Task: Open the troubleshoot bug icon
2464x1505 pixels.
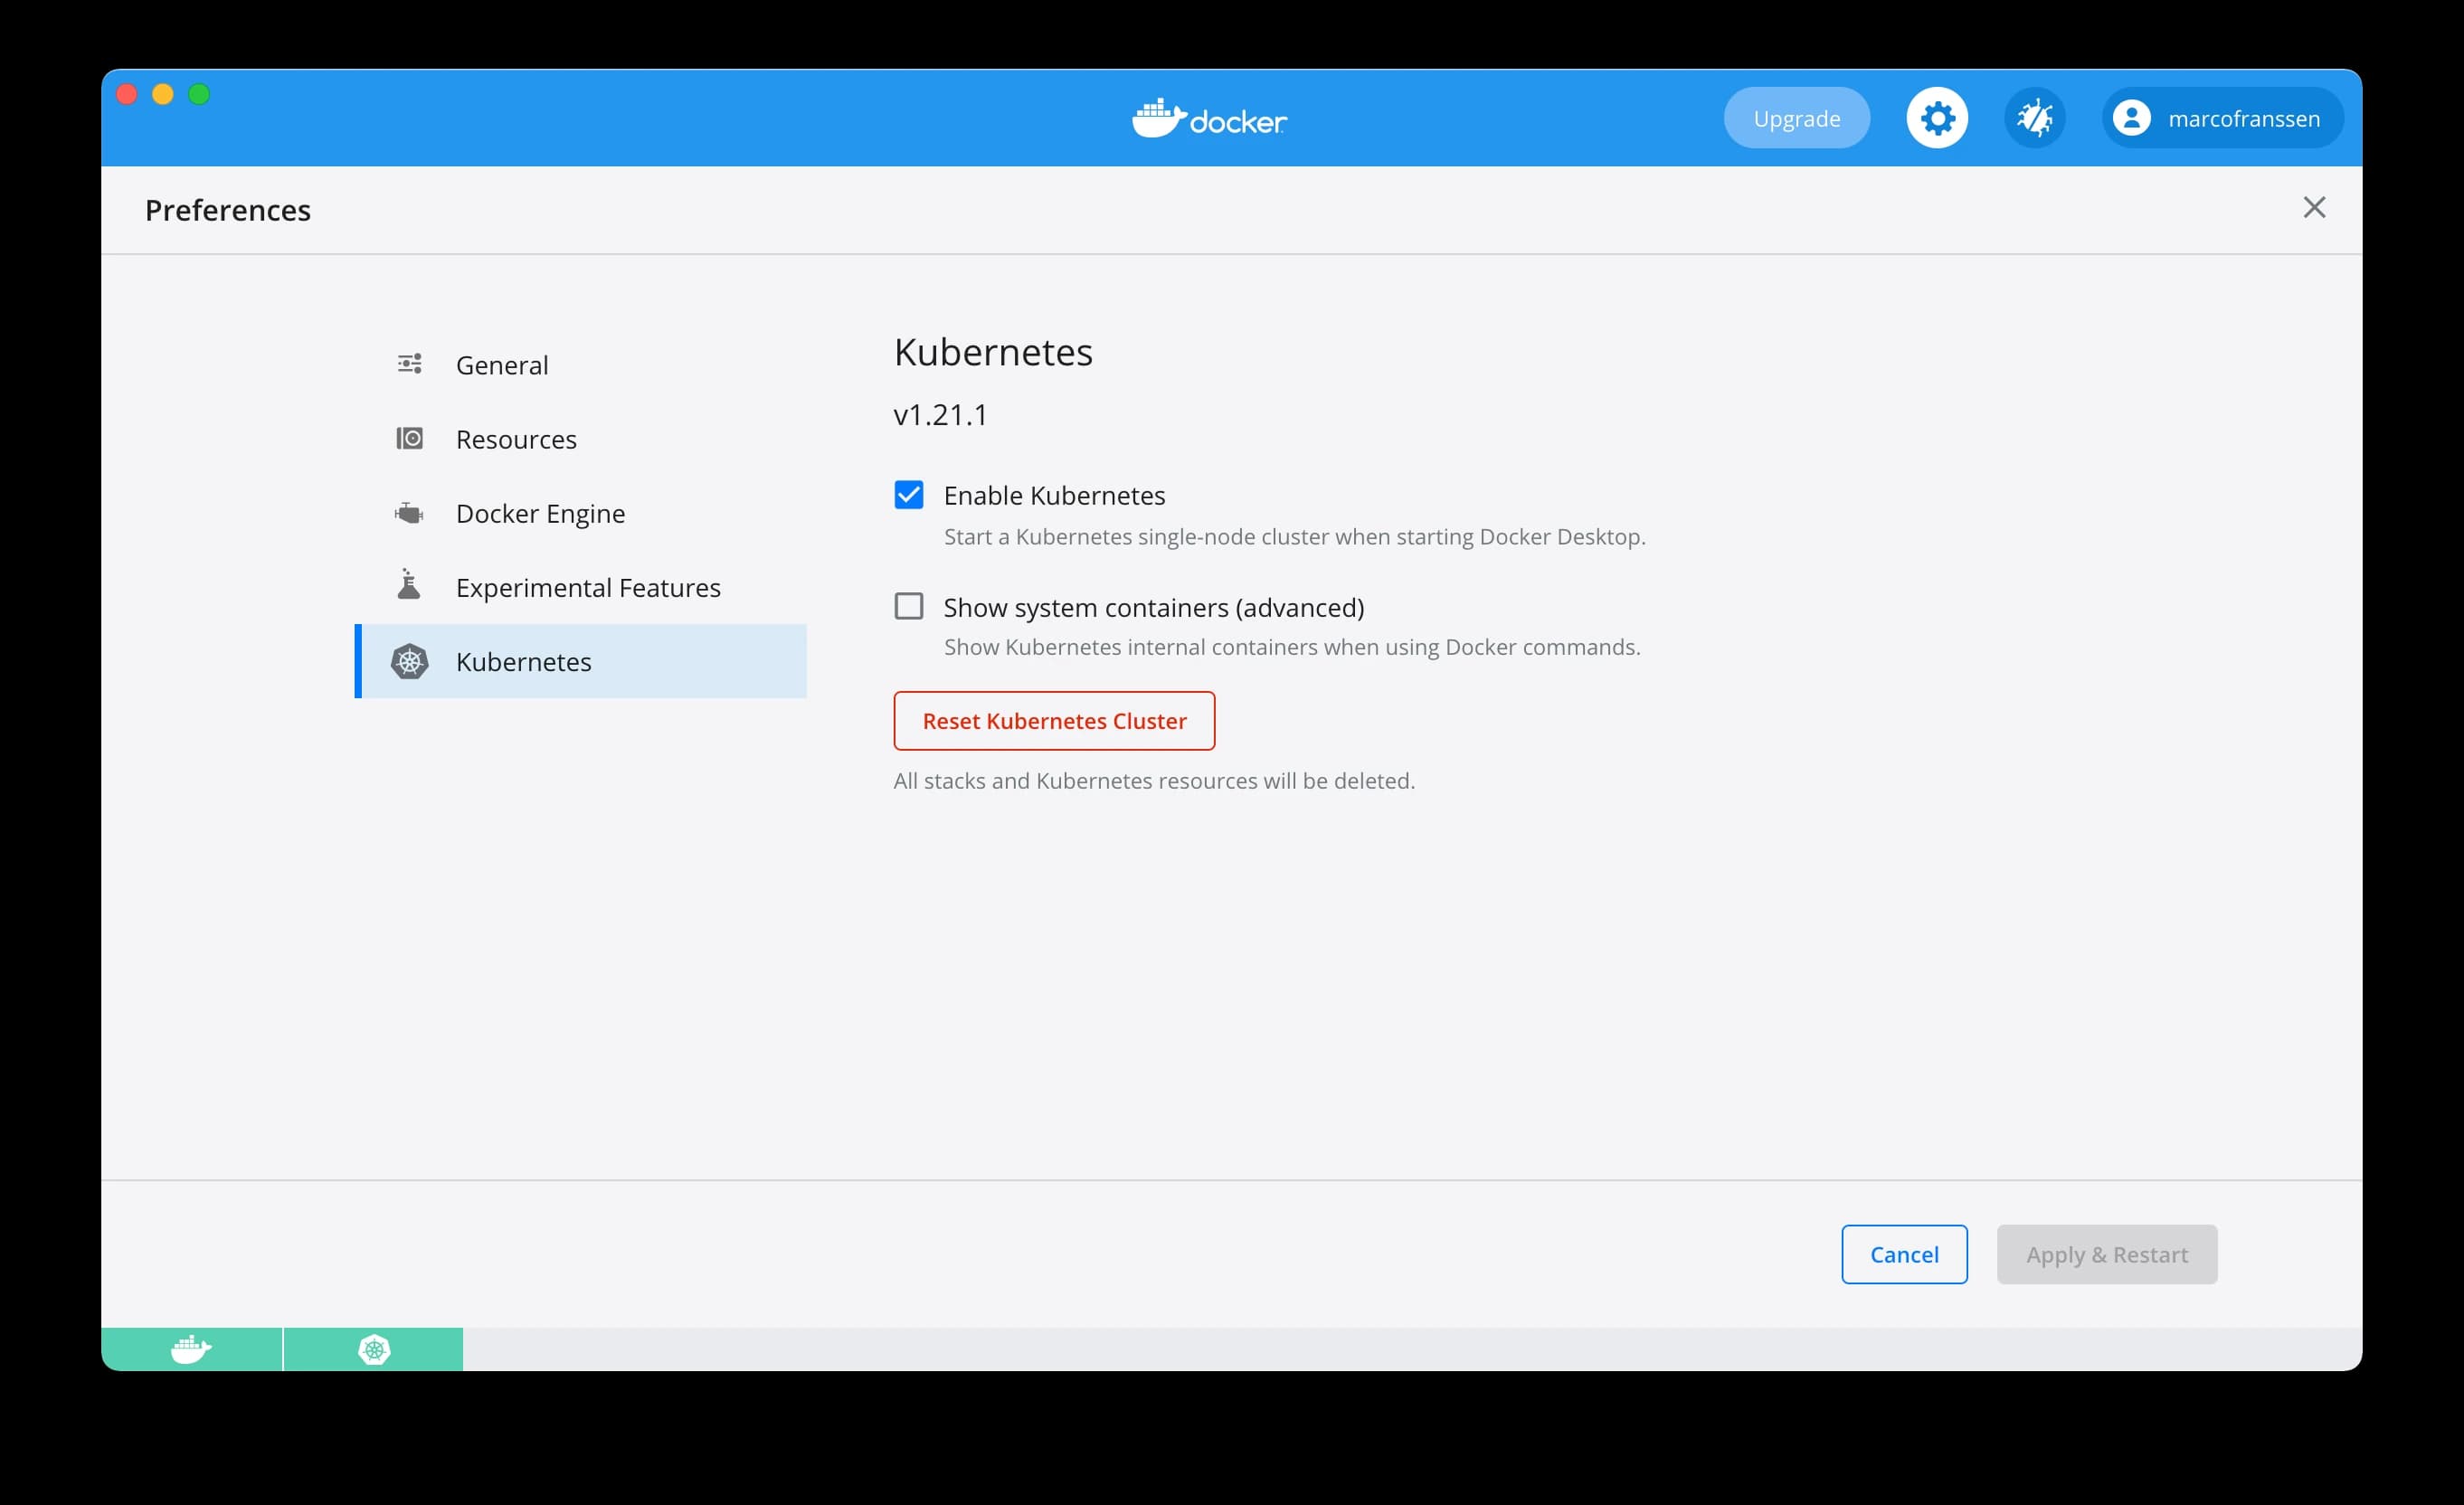Action: pos(2034,118)
